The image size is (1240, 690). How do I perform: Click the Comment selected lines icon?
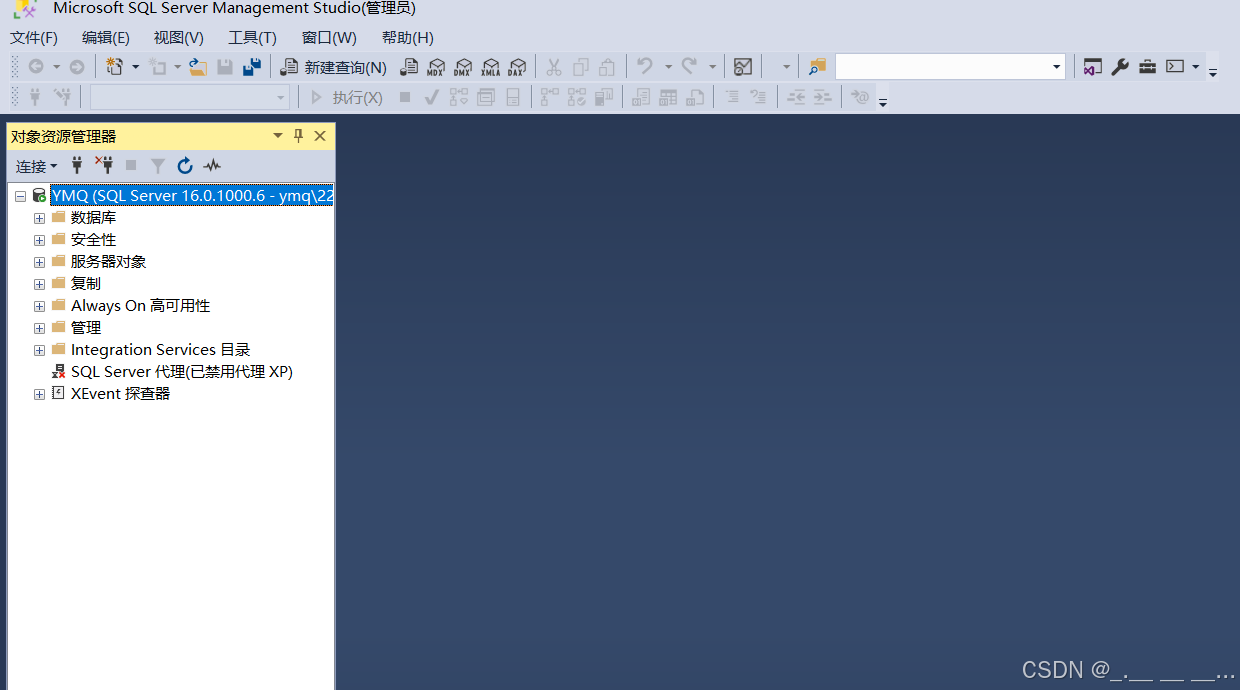coord(731,97)
